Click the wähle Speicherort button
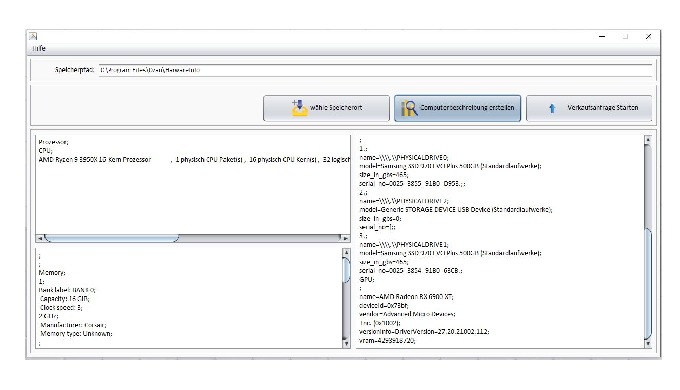This screenshot has height=390, width=680. (x=326, y=108)
